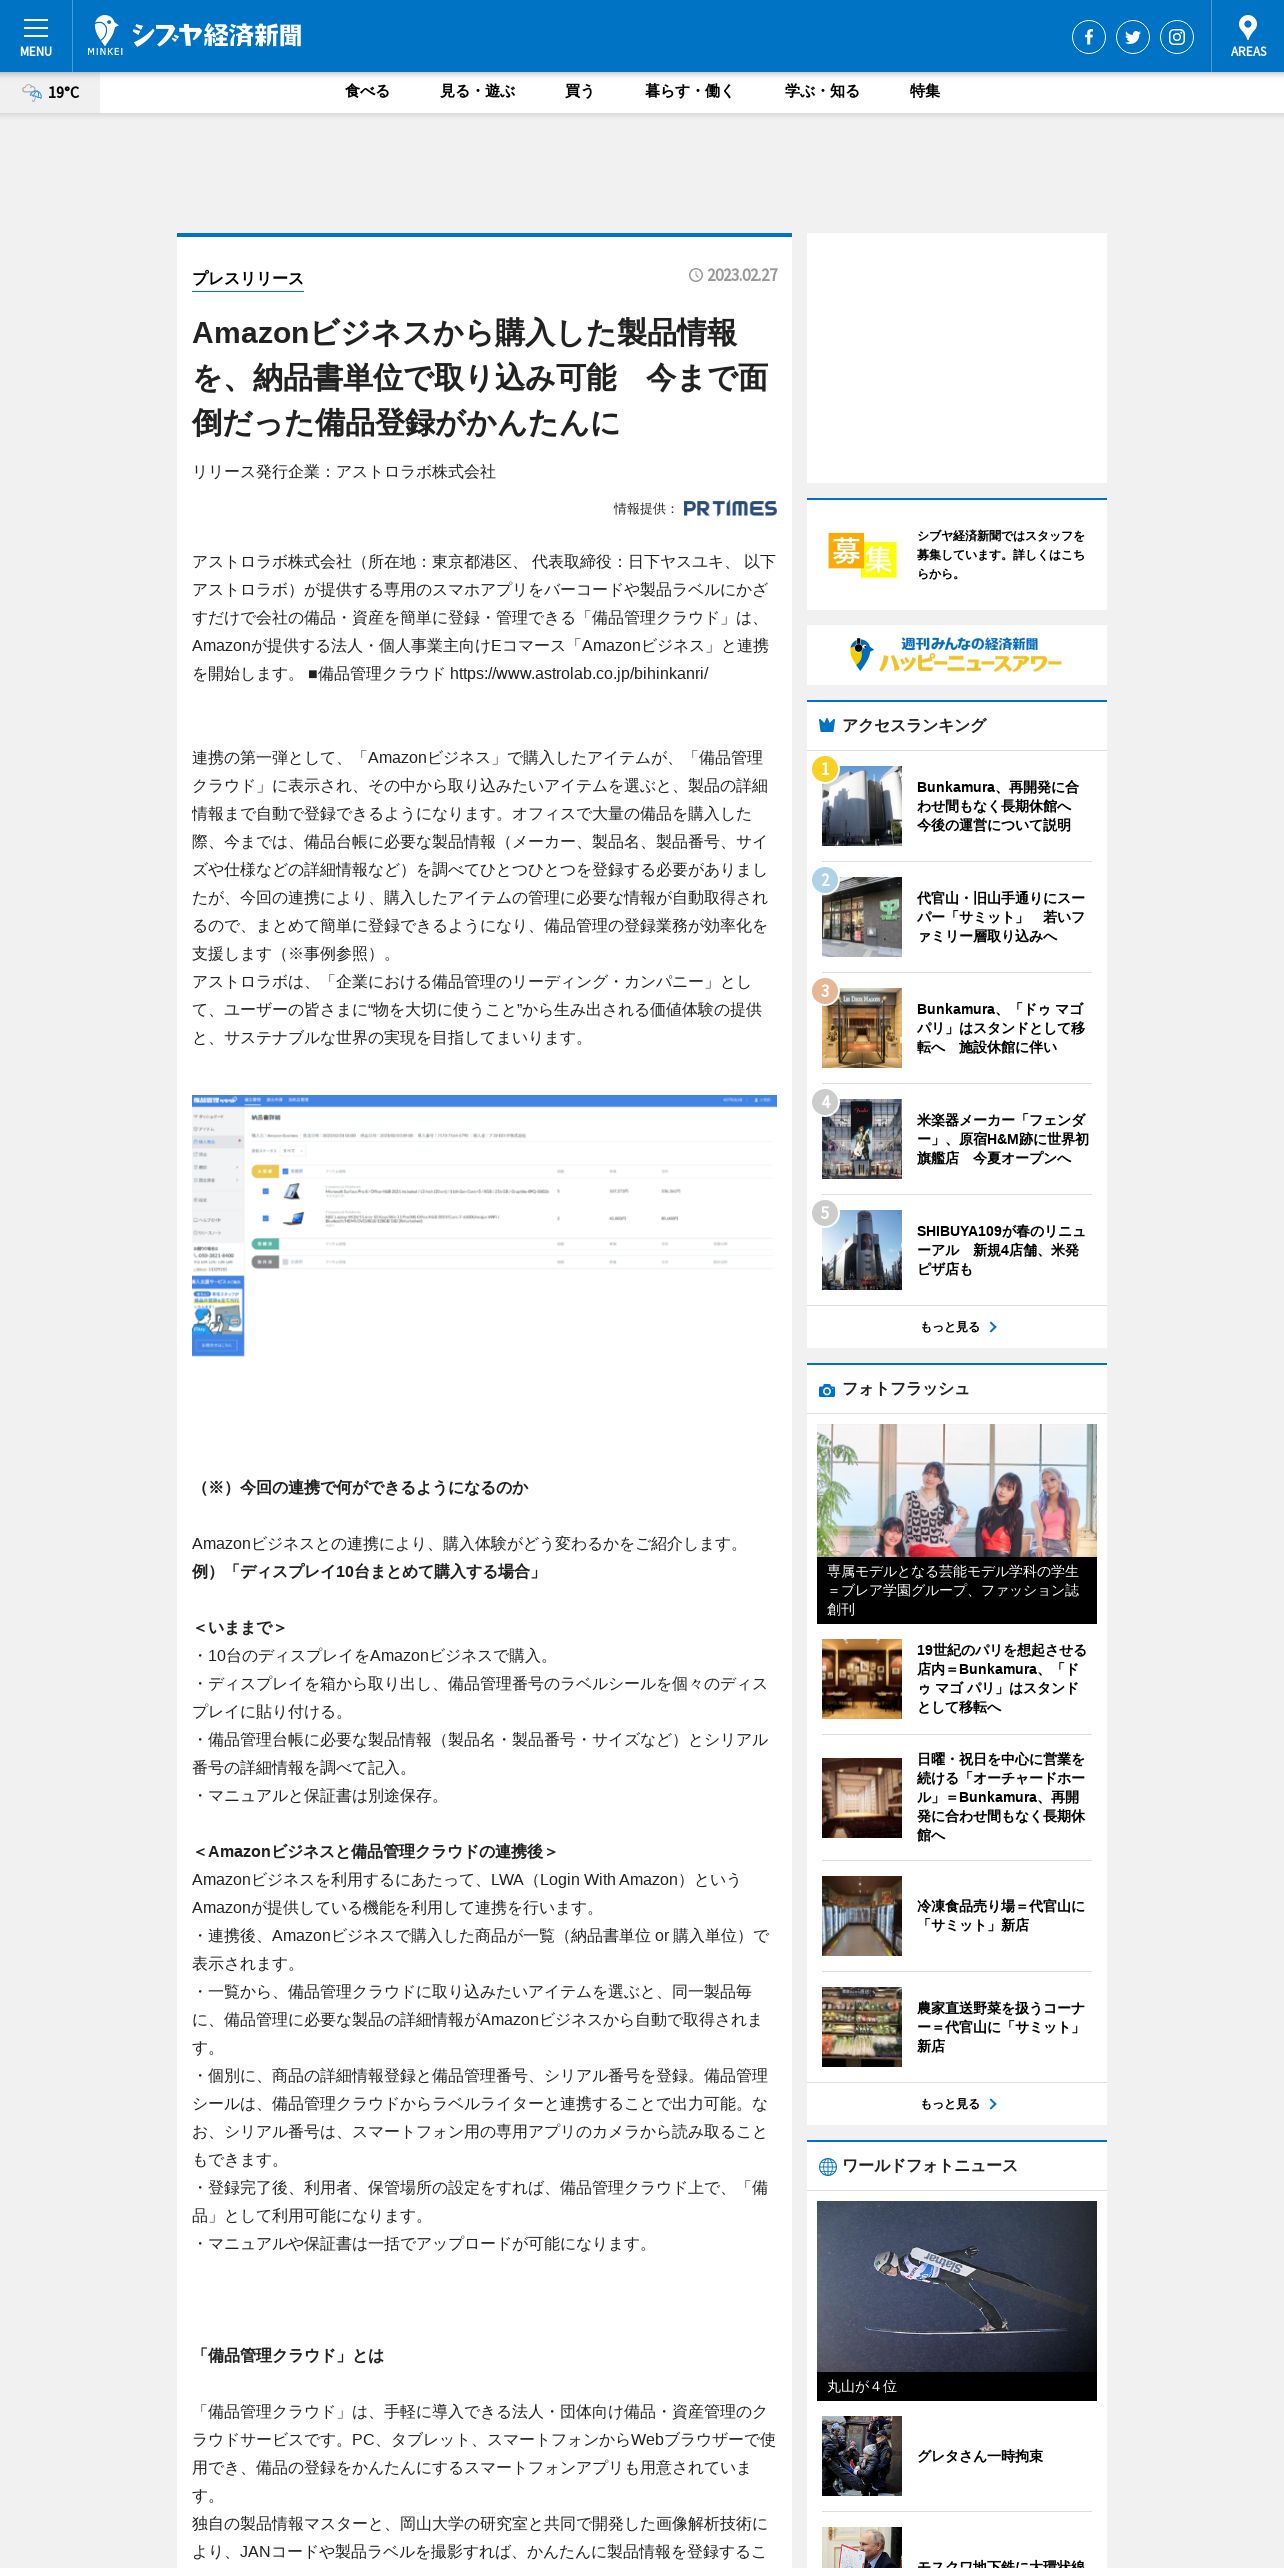
Task: Click the 専属モデルとなる芸能モデル学科 photo caption
Action: coord(957,1590)
